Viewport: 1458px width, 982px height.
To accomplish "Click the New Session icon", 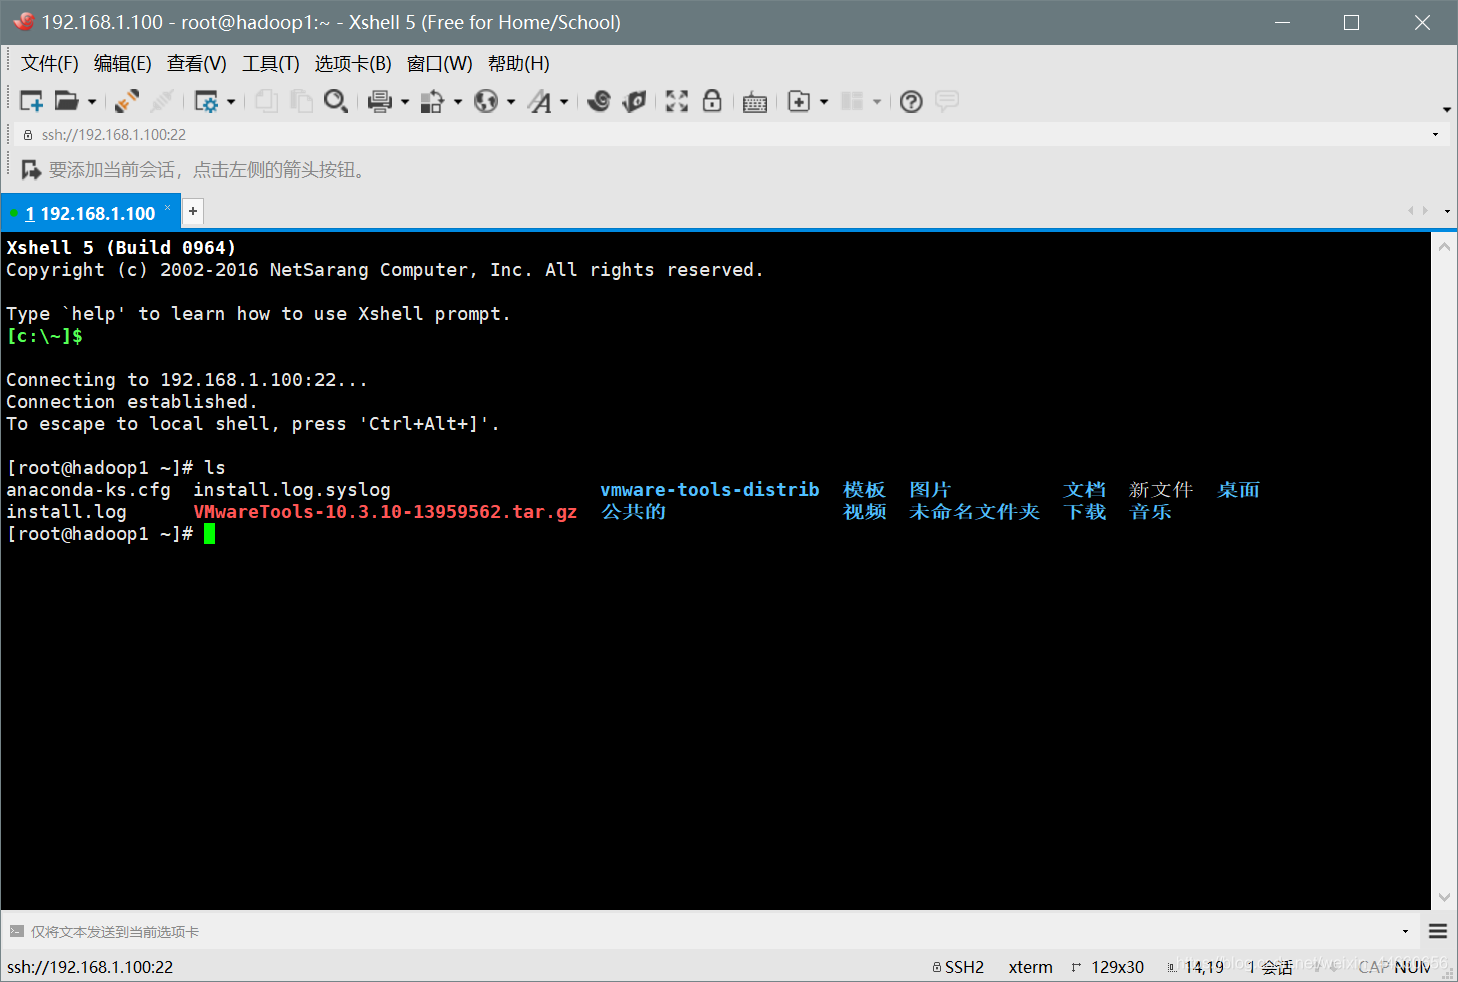I will pyautogui.click(x=31, y=101).
